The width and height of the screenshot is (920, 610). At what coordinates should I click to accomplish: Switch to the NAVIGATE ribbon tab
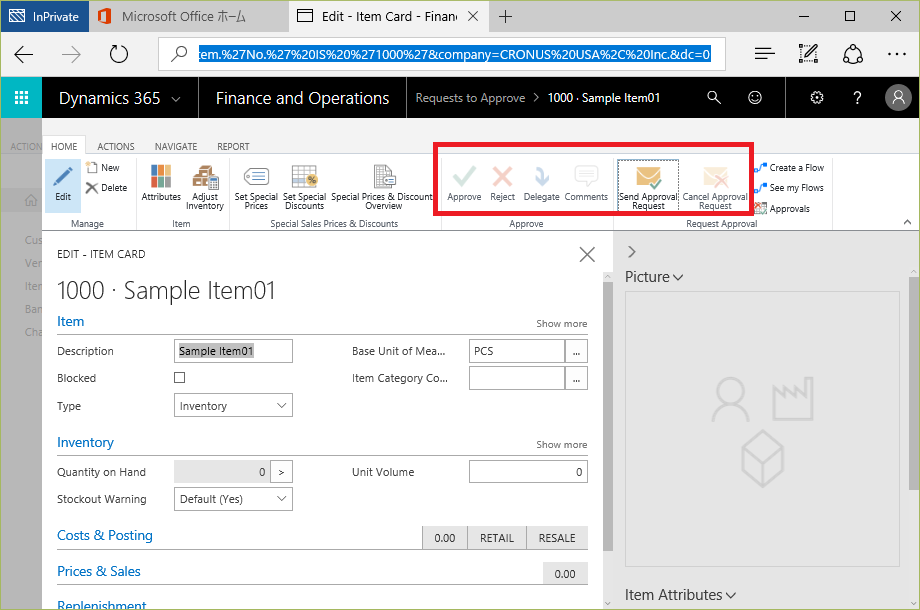click(176, 147)
